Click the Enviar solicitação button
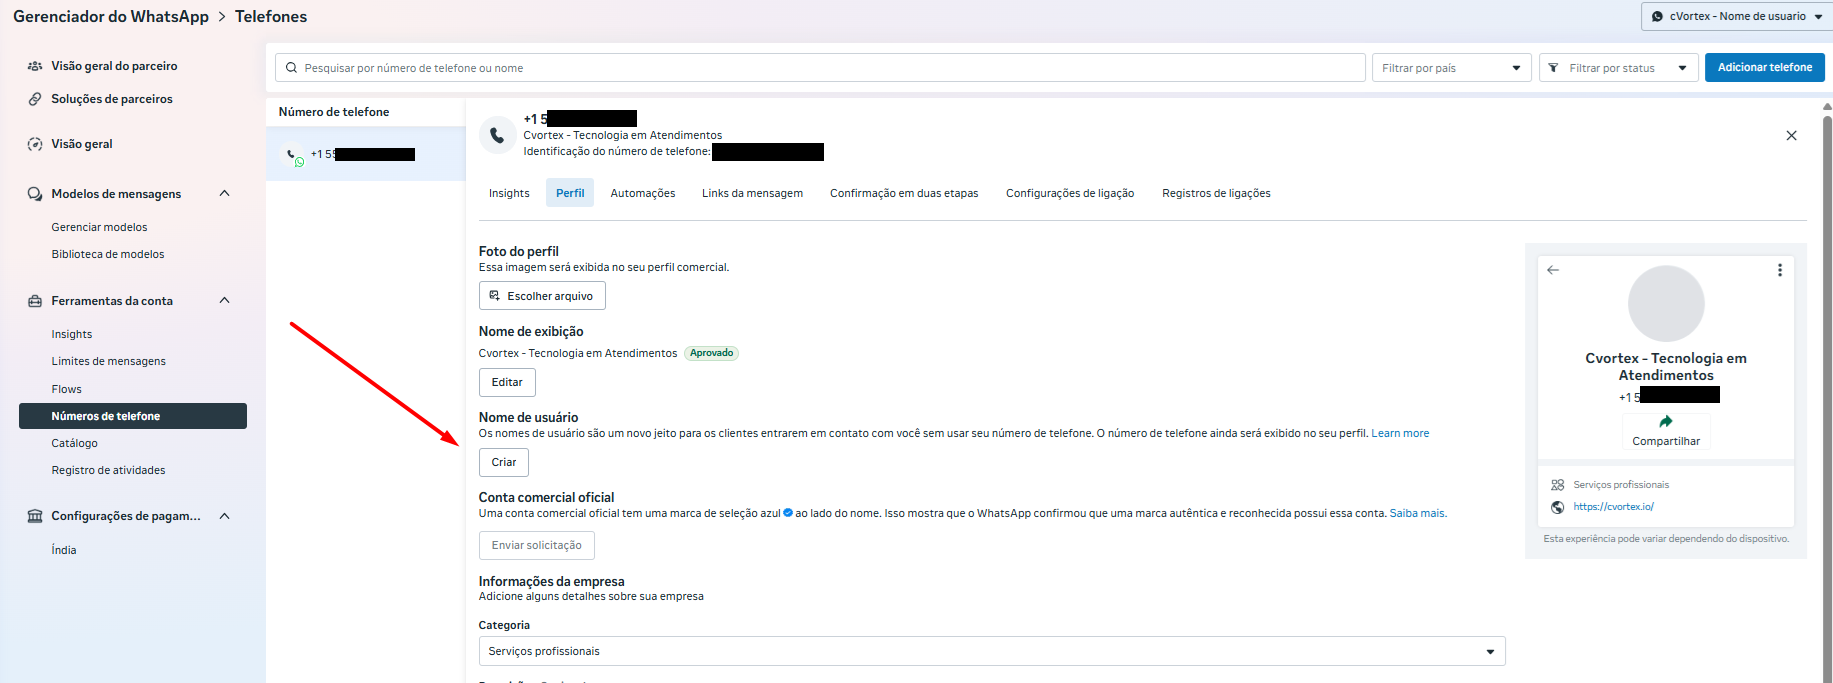This screenshot has height=683, width=1833. (x=537, y=545)
